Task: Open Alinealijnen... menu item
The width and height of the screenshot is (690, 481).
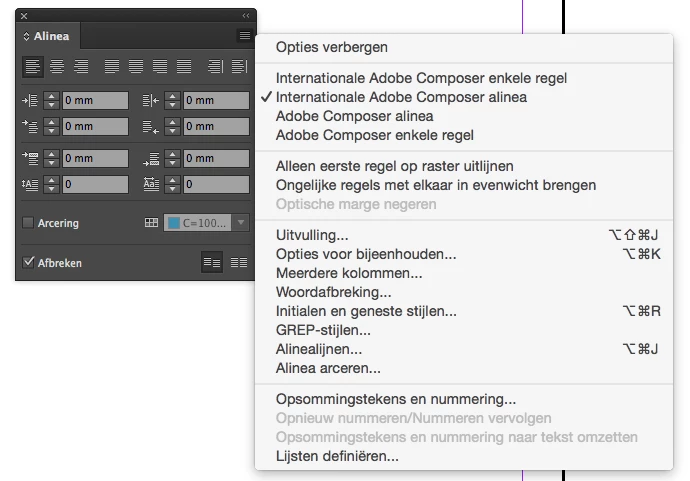Action: coord(464,349)
